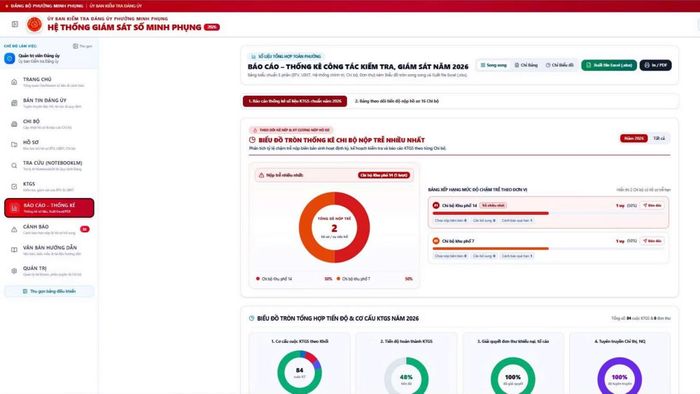
Task: Open the Cảnh Báo warning triangle icon
Action: [x=14, y=229]
